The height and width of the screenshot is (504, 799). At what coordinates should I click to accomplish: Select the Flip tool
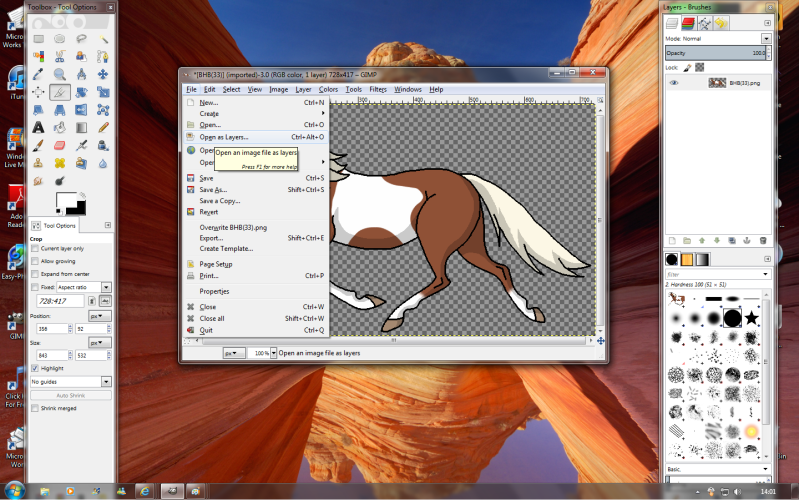[81, 110]
